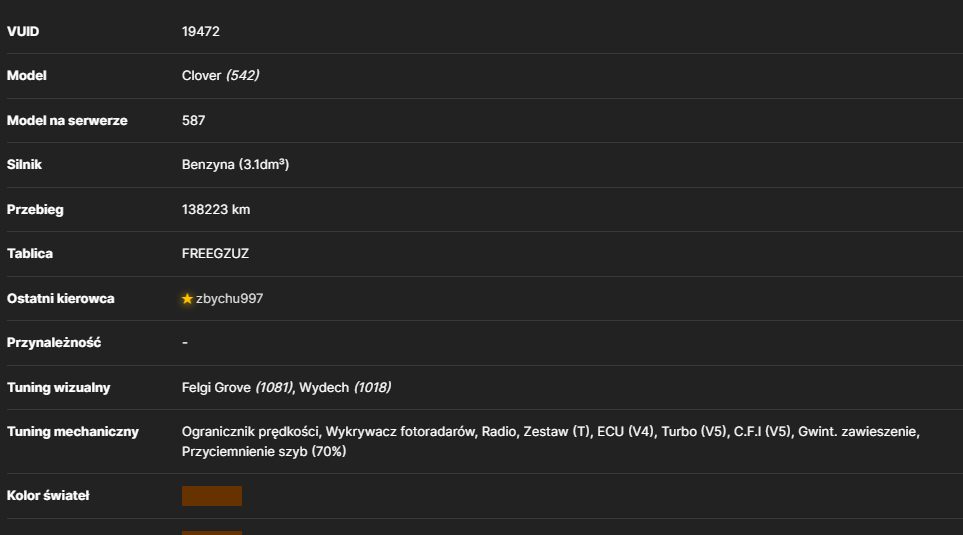Image resolution: width=963 pixels, height=535 pixels.
Task: Click Przyciemnienie szyb (70%) text
Action: click(x=264, y=451)
